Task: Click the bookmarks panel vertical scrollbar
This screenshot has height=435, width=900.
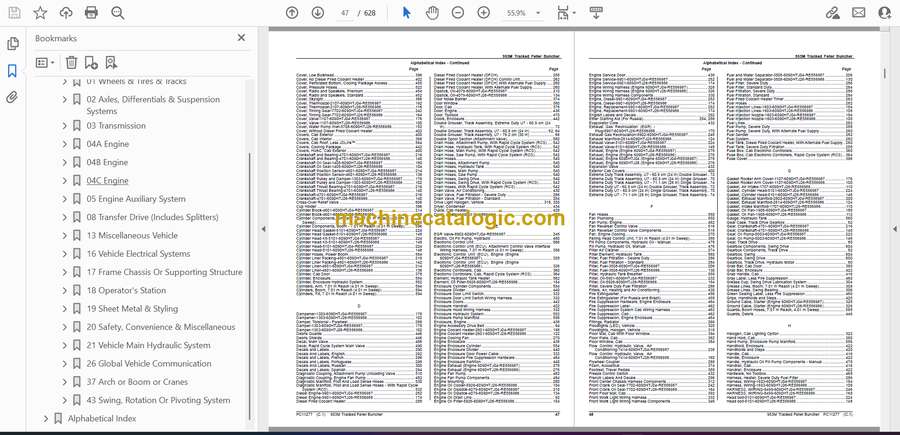Action: point(249,287)
